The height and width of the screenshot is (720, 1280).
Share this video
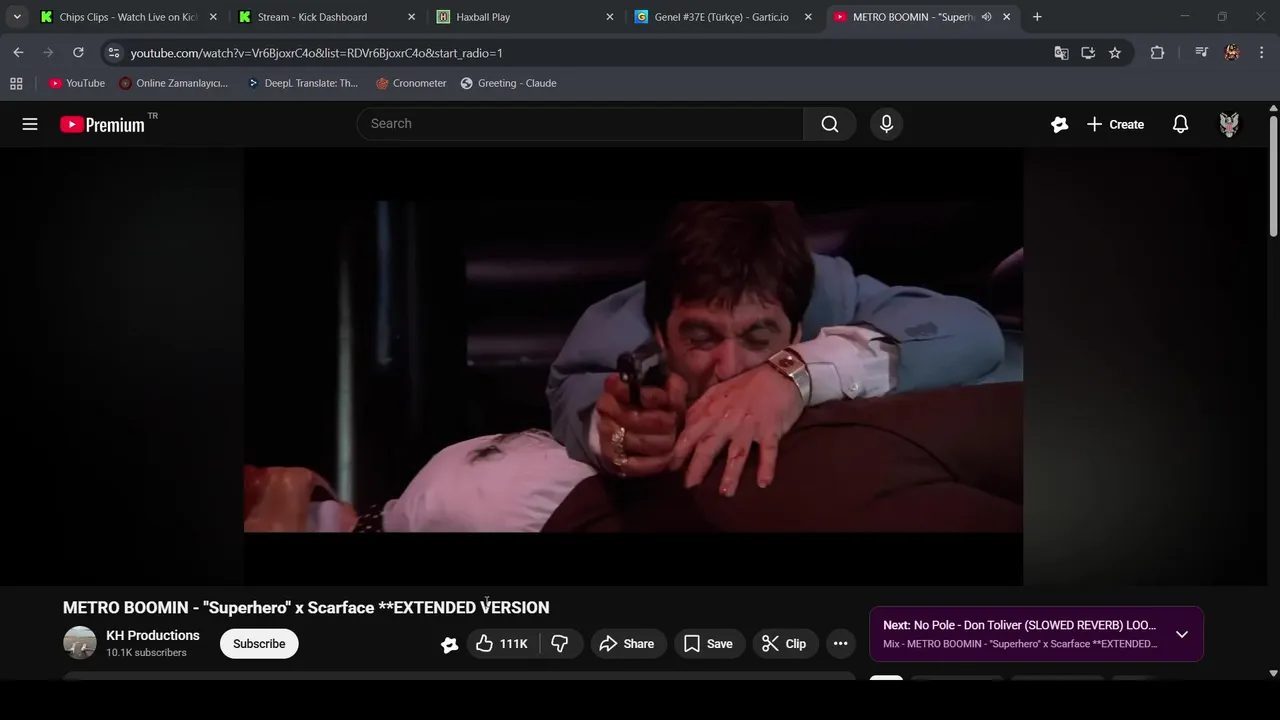click(626, 644)
